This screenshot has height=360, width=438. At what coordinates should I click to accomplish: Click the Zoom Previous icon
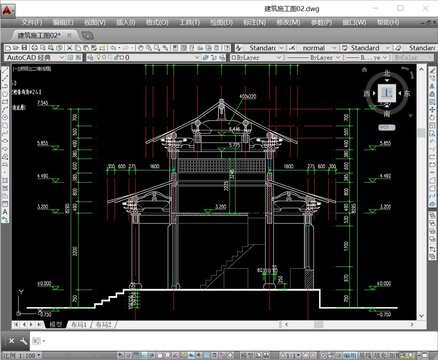pos(165,48)
